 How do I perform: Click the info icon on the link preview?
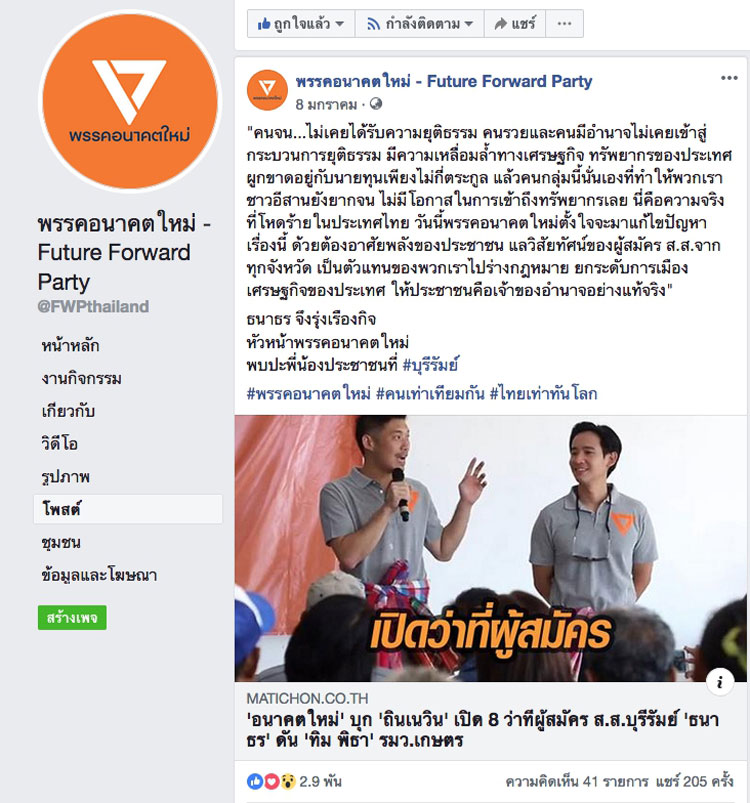pos(720,682)
